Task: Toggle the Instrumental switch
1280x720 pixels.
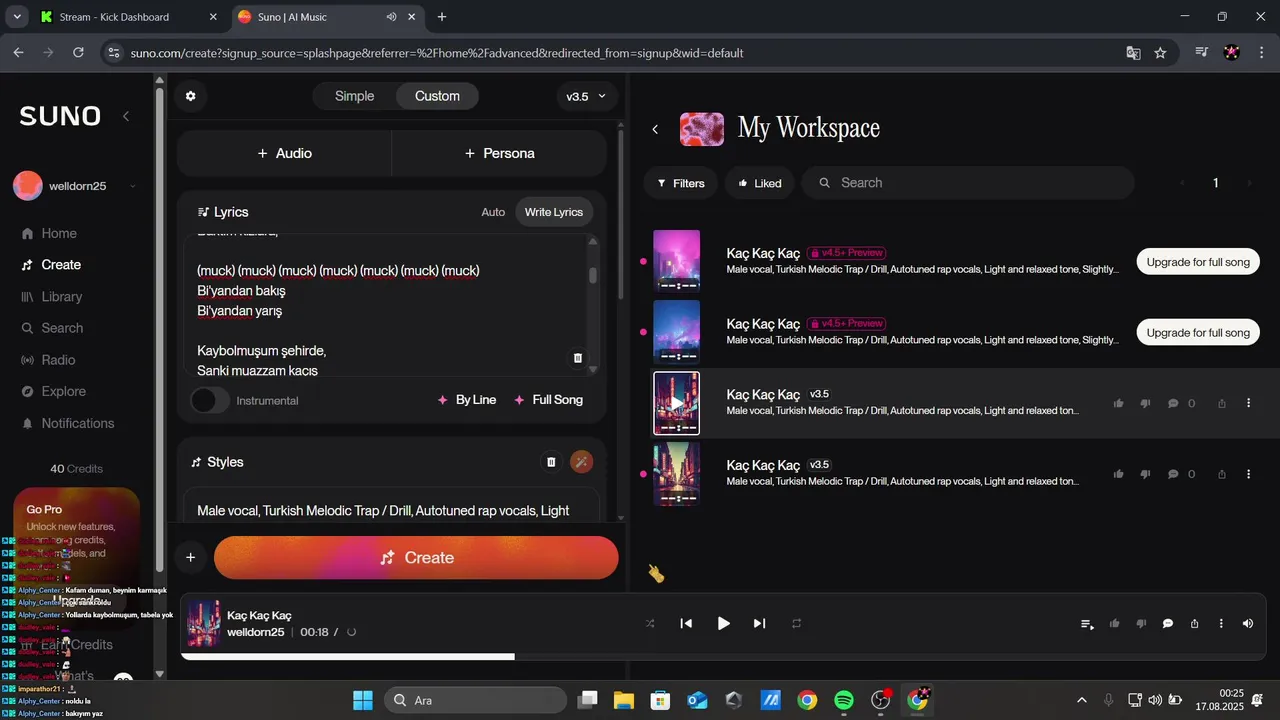Action: (x=210, y=400)
